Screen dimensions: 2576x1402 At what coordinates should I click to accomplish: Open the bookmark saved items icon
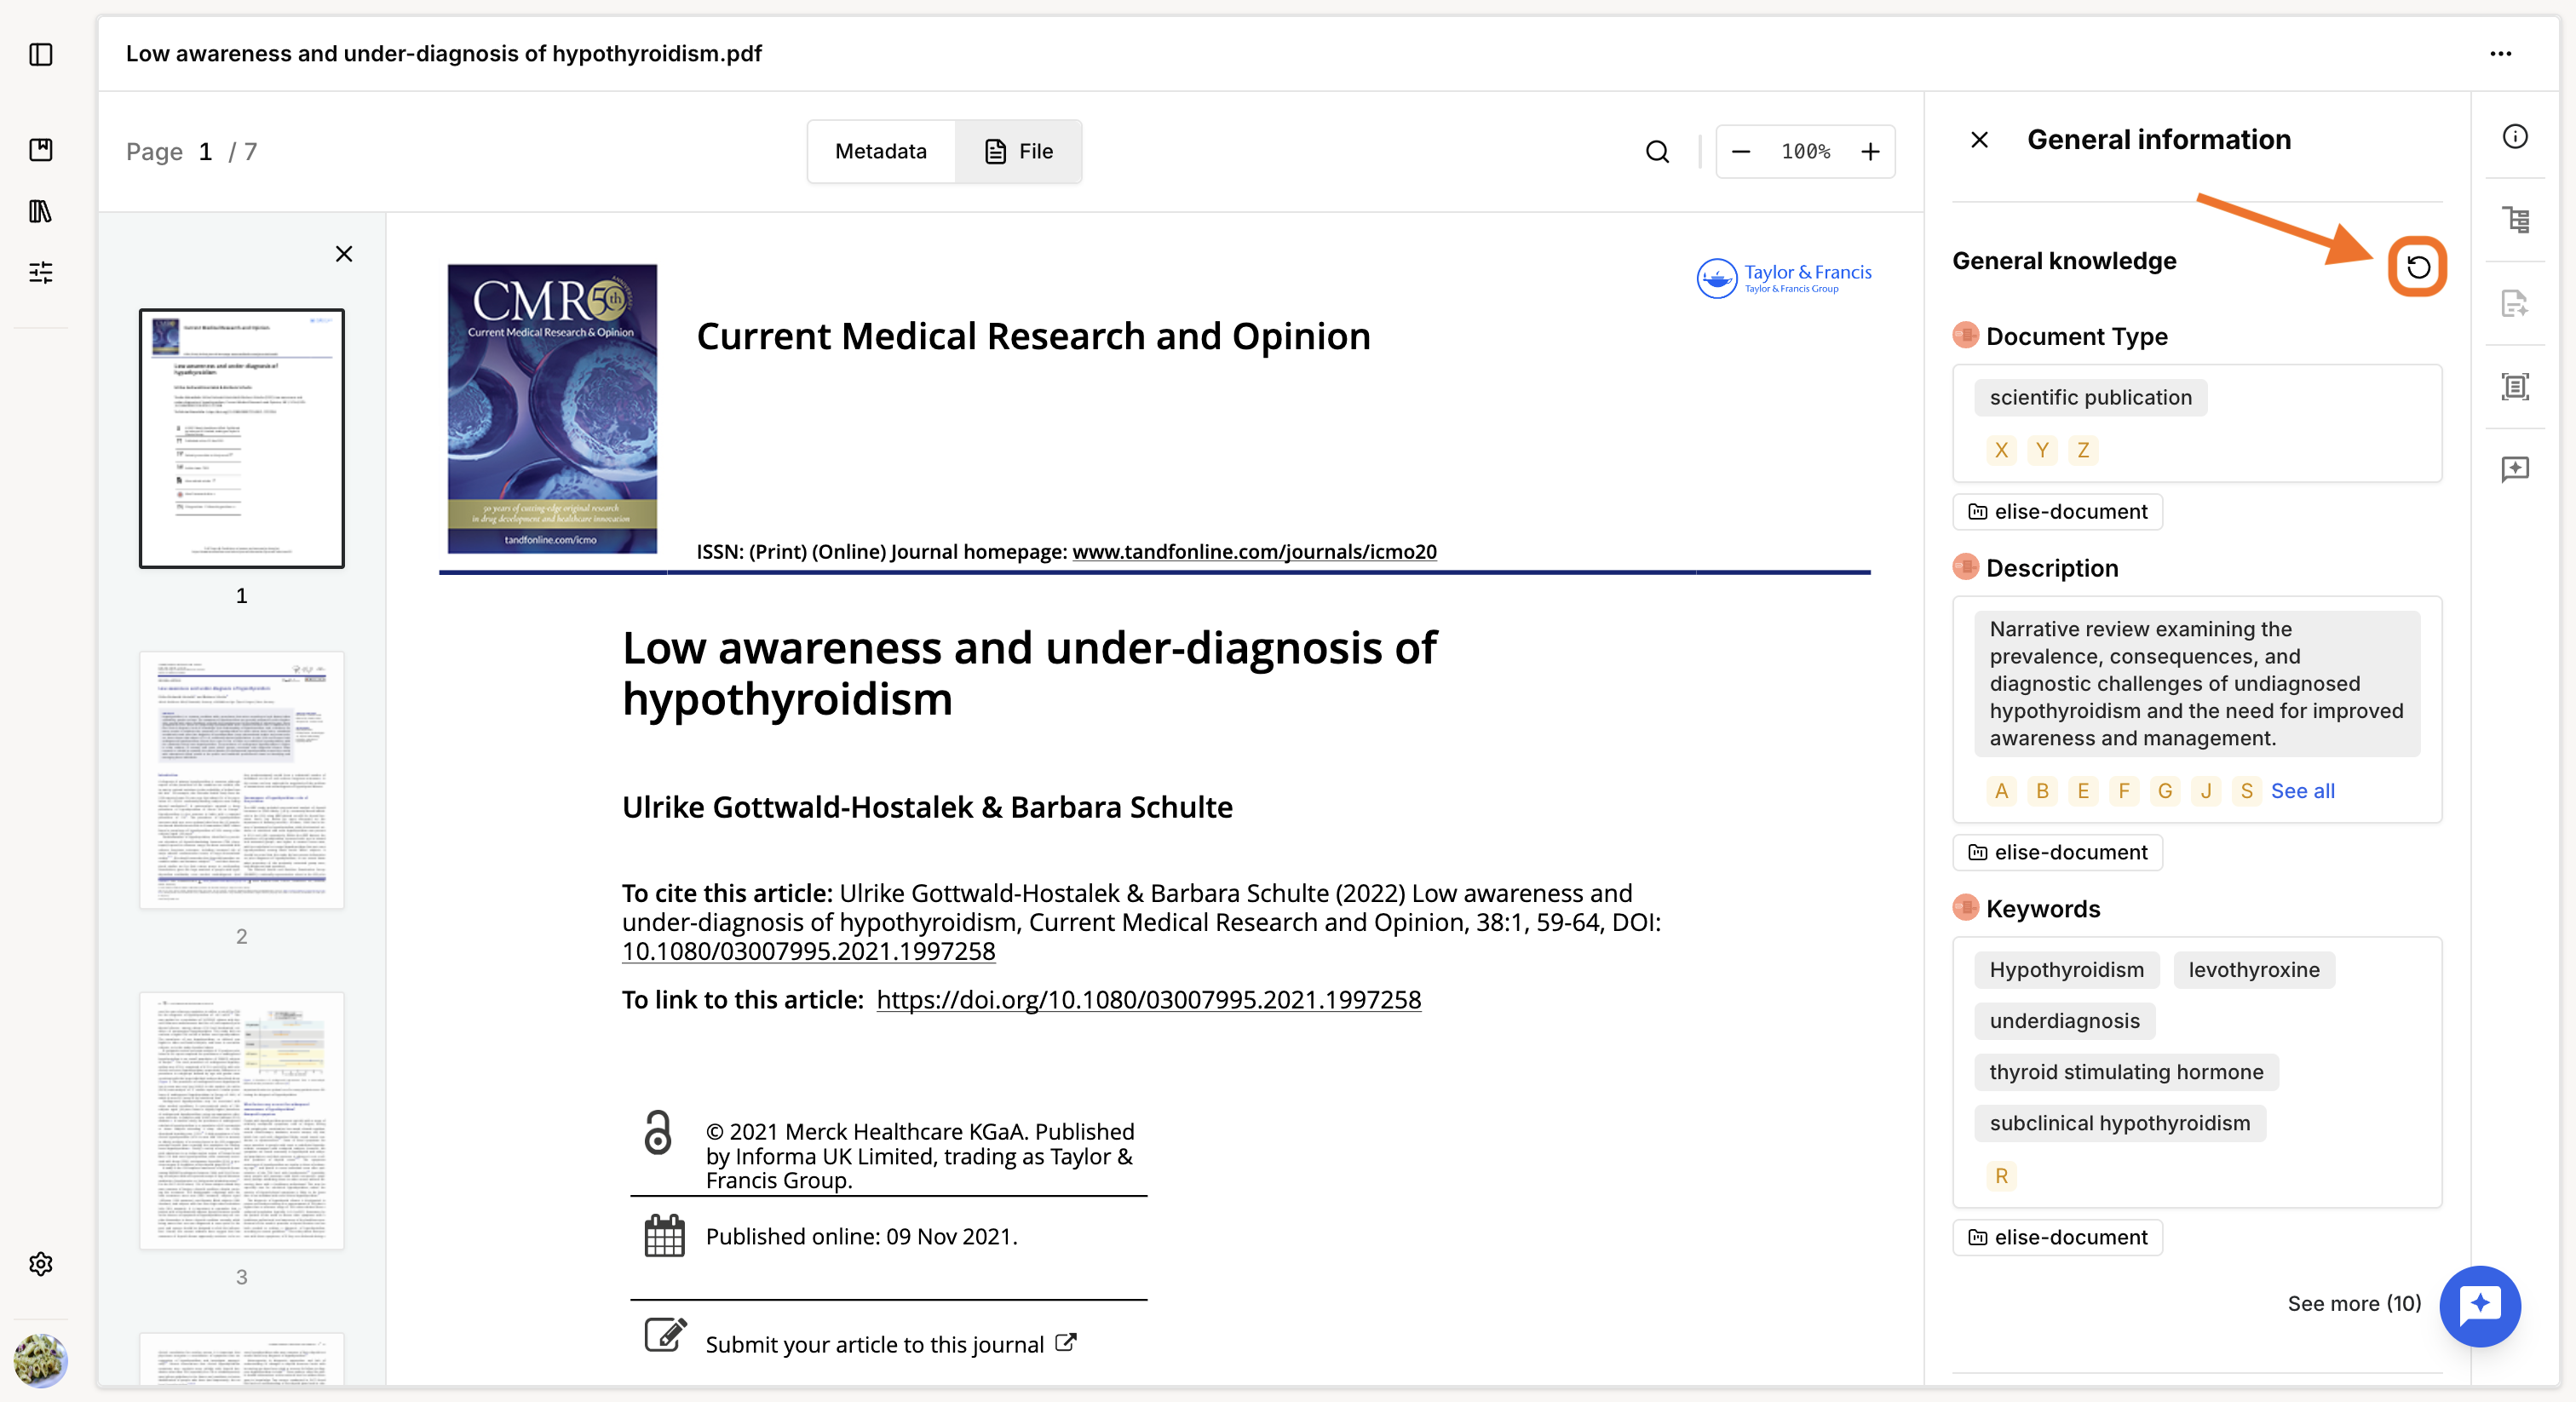[x=41, y=150]
